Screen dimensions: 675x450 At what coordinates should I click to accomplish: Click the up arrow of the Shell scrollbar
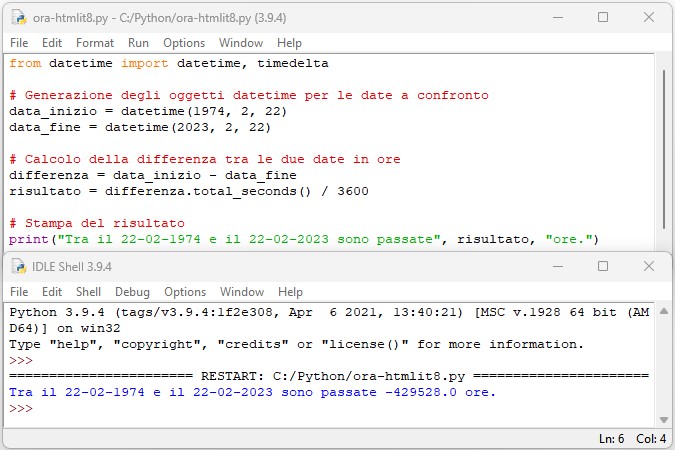pyautogui.click(x=664, y=311)
